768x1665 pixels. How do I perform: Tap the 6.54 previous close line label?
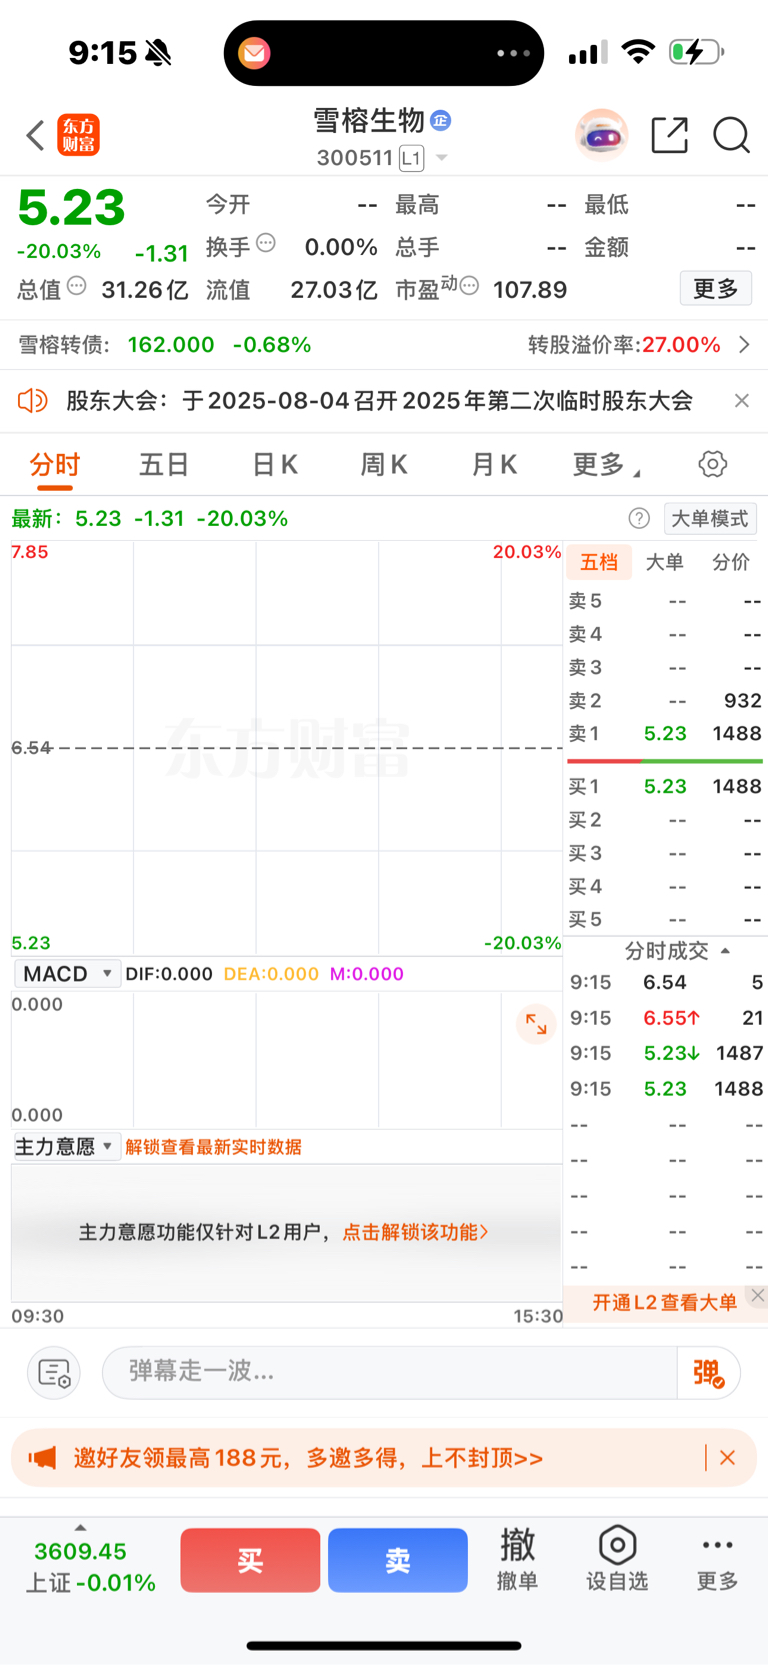32,748
